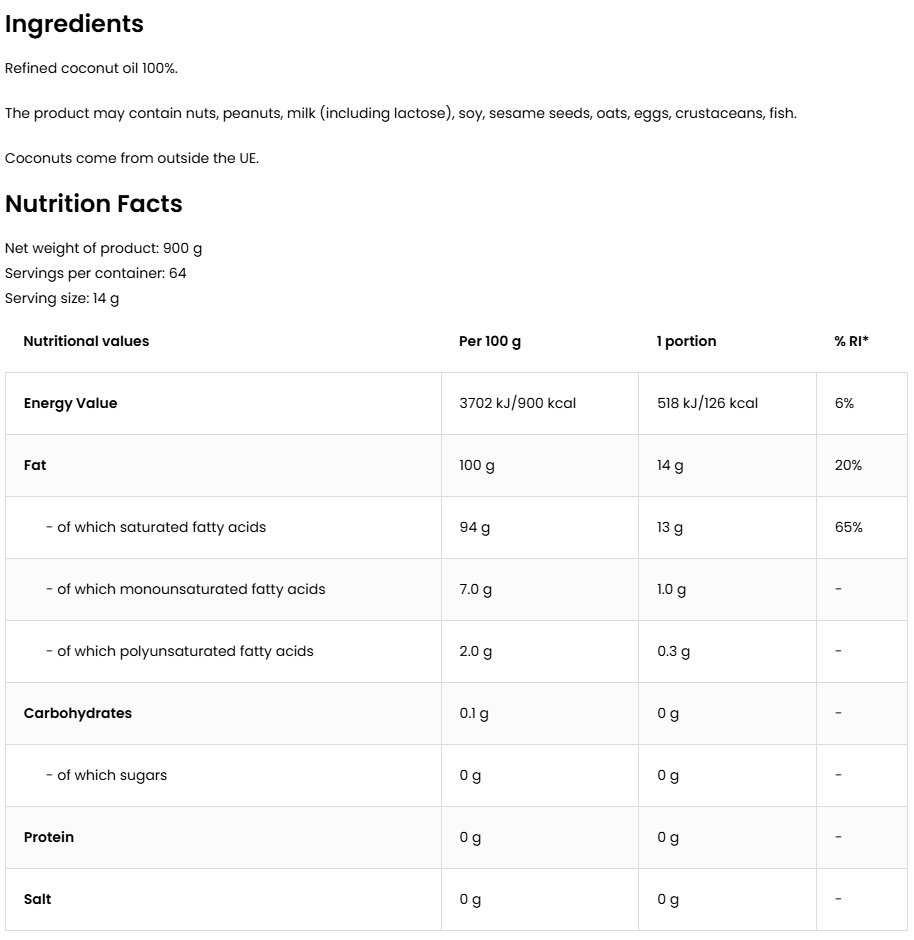Click the Nutrition Facts heading
The image size is (914, 940).
click(x=94, y=204)
